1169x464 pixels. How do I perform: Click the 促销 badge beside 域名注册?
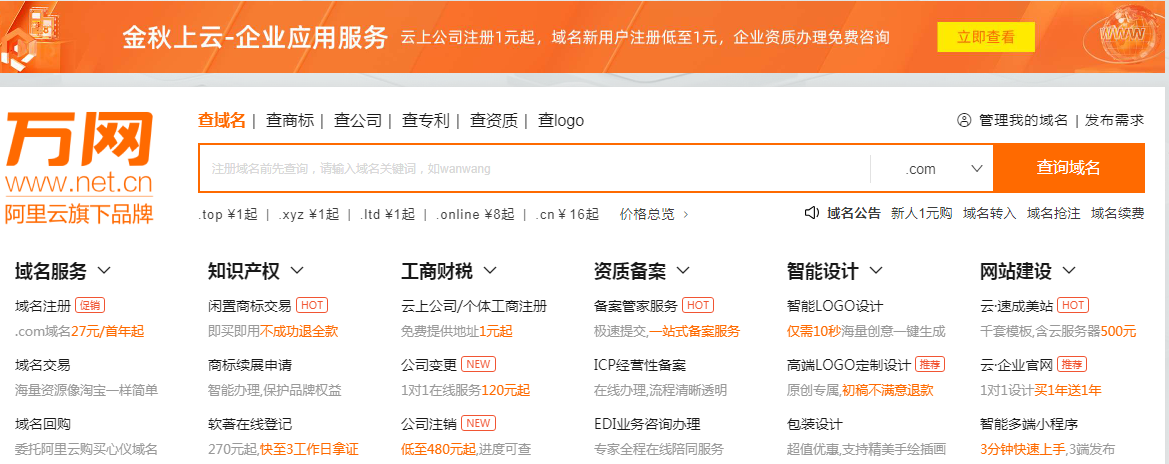pyautogui.click(x=90, y=305)
